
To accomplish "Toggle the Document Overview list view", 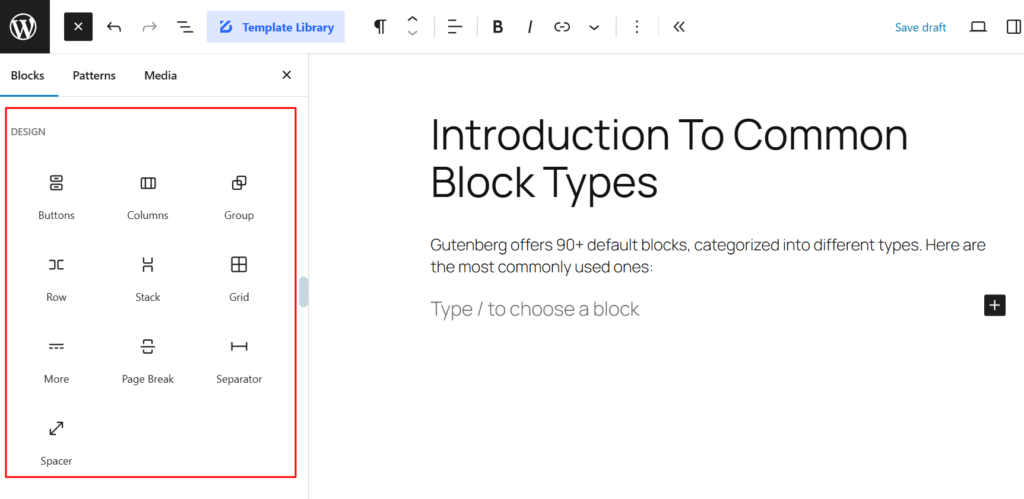I will [x=185, y=27].
